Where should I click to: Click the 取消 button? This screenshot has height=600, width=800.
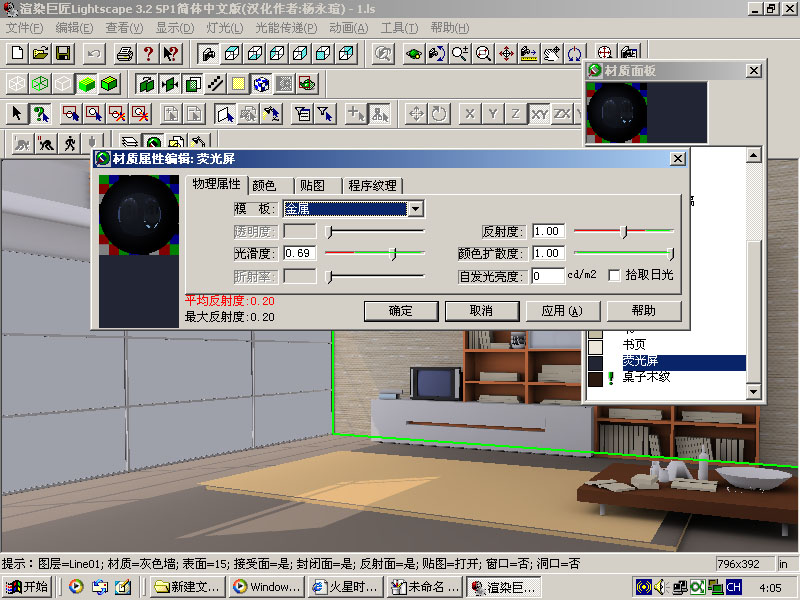click(482, 311)
